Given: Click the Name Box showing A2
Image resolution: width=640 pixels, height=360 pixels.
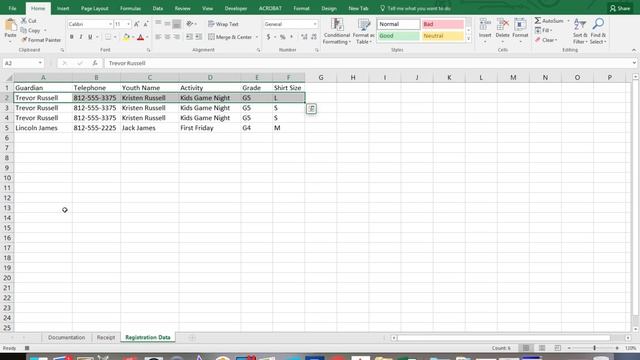Looking at the screenshot, I should pos(23,63).
